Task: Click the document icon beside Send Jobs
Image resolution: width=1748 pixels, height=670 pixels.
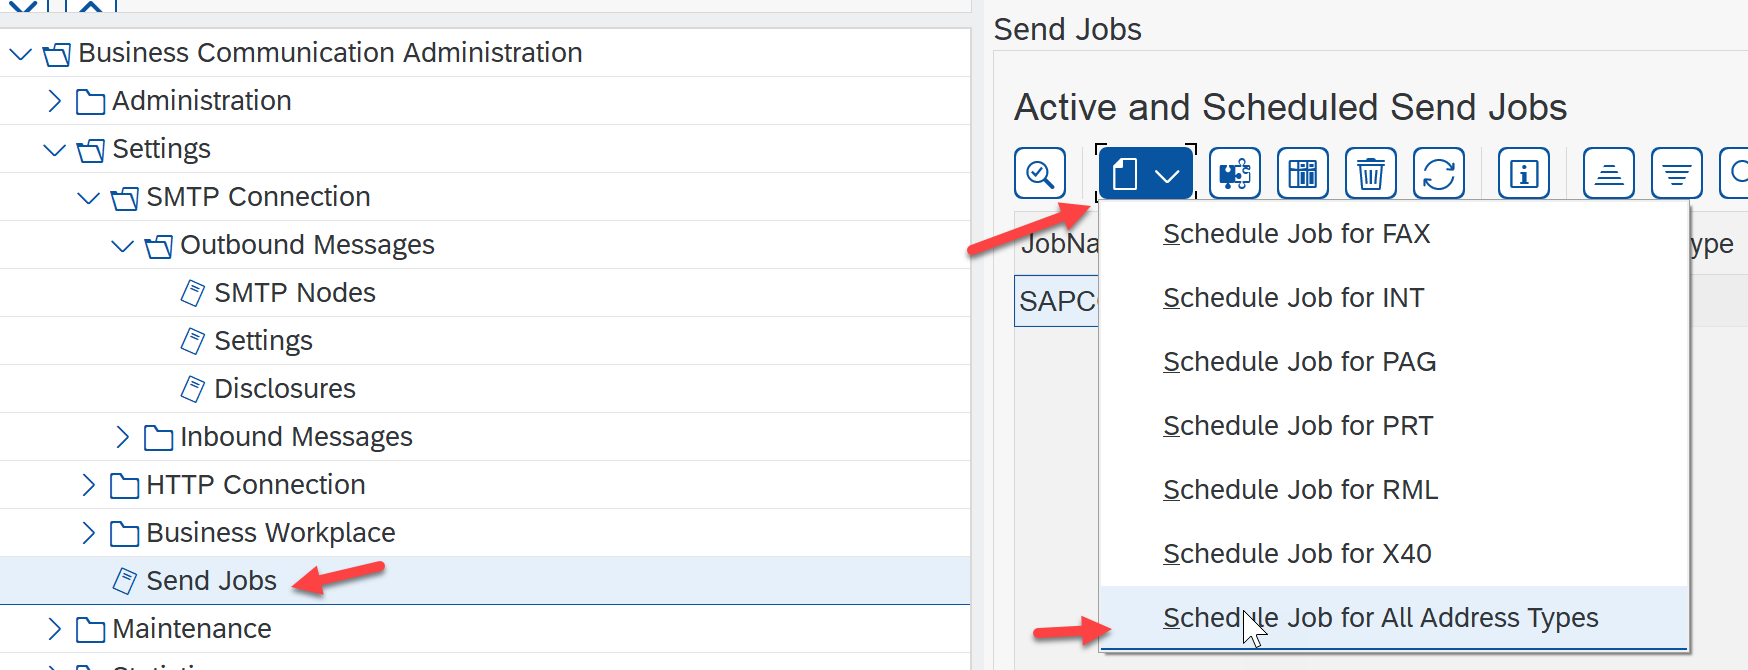Action: [124, 581]
